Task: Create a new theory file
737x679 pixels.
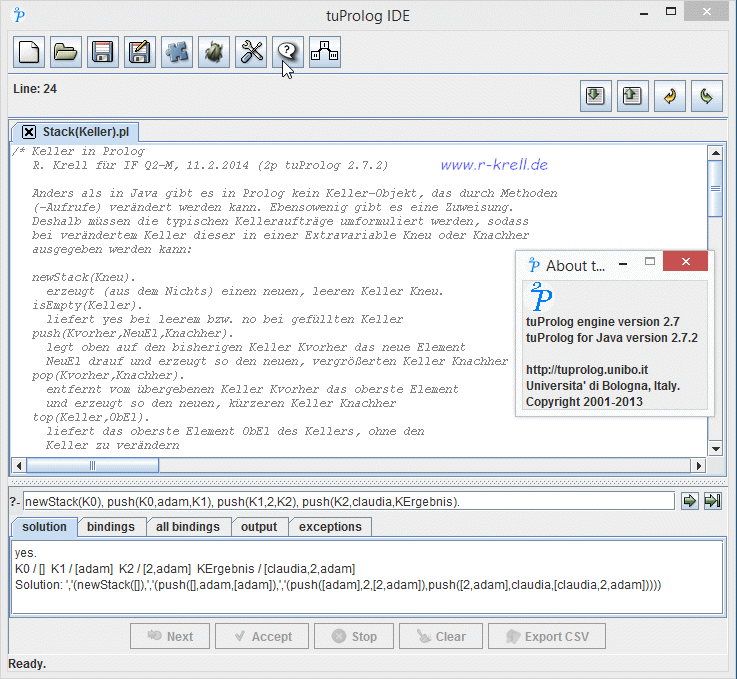Action: (28, 51)
